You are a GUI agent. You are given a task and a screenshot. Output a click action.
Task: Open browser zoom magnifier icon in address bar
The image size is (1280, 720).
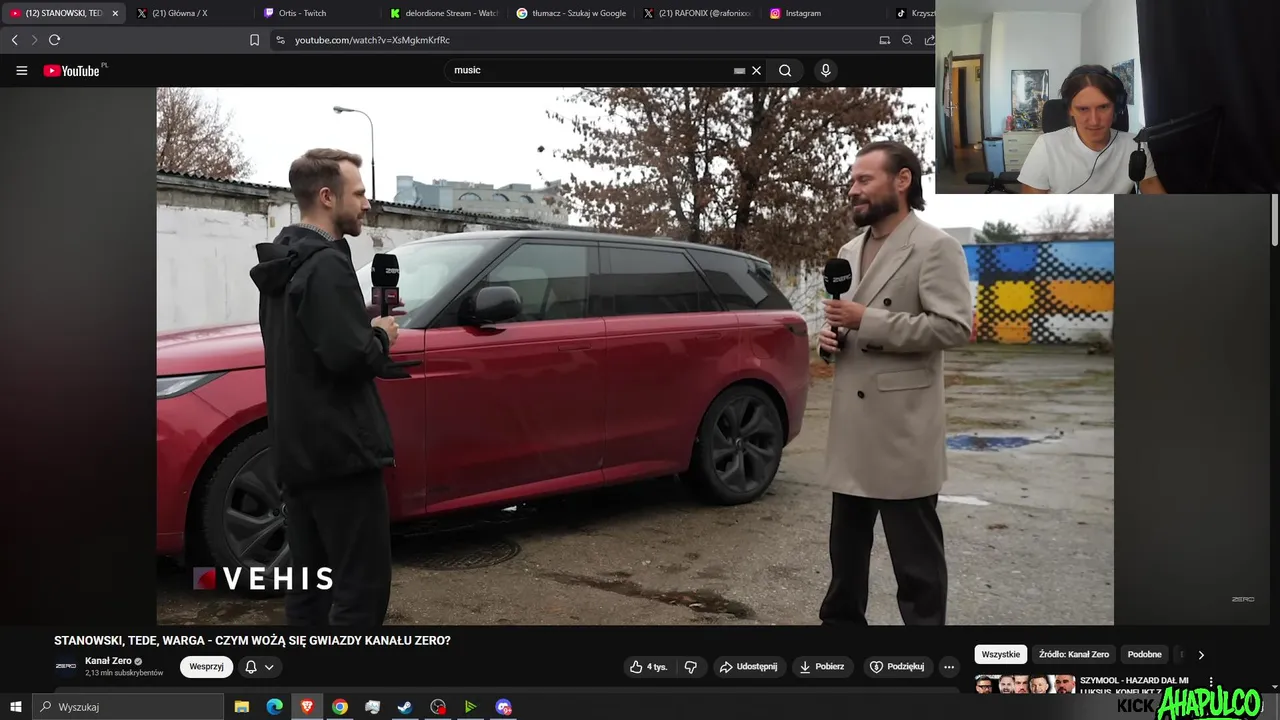coord(907,40)
